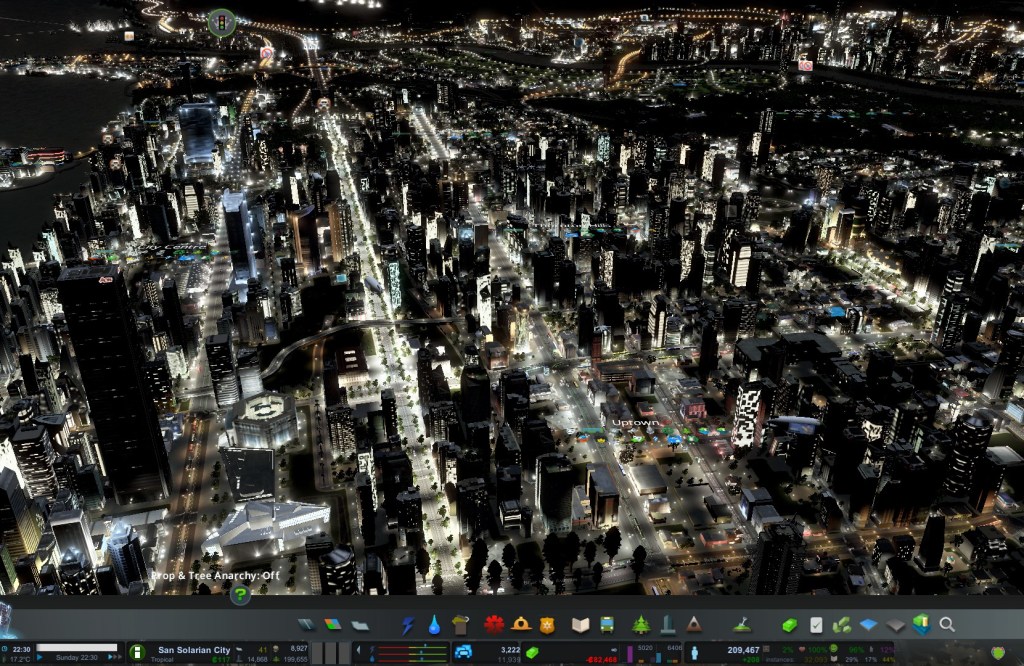1024x666 pixels.
Task: Open Parks and Plazas menu
Action: click(x=641, y=625)
